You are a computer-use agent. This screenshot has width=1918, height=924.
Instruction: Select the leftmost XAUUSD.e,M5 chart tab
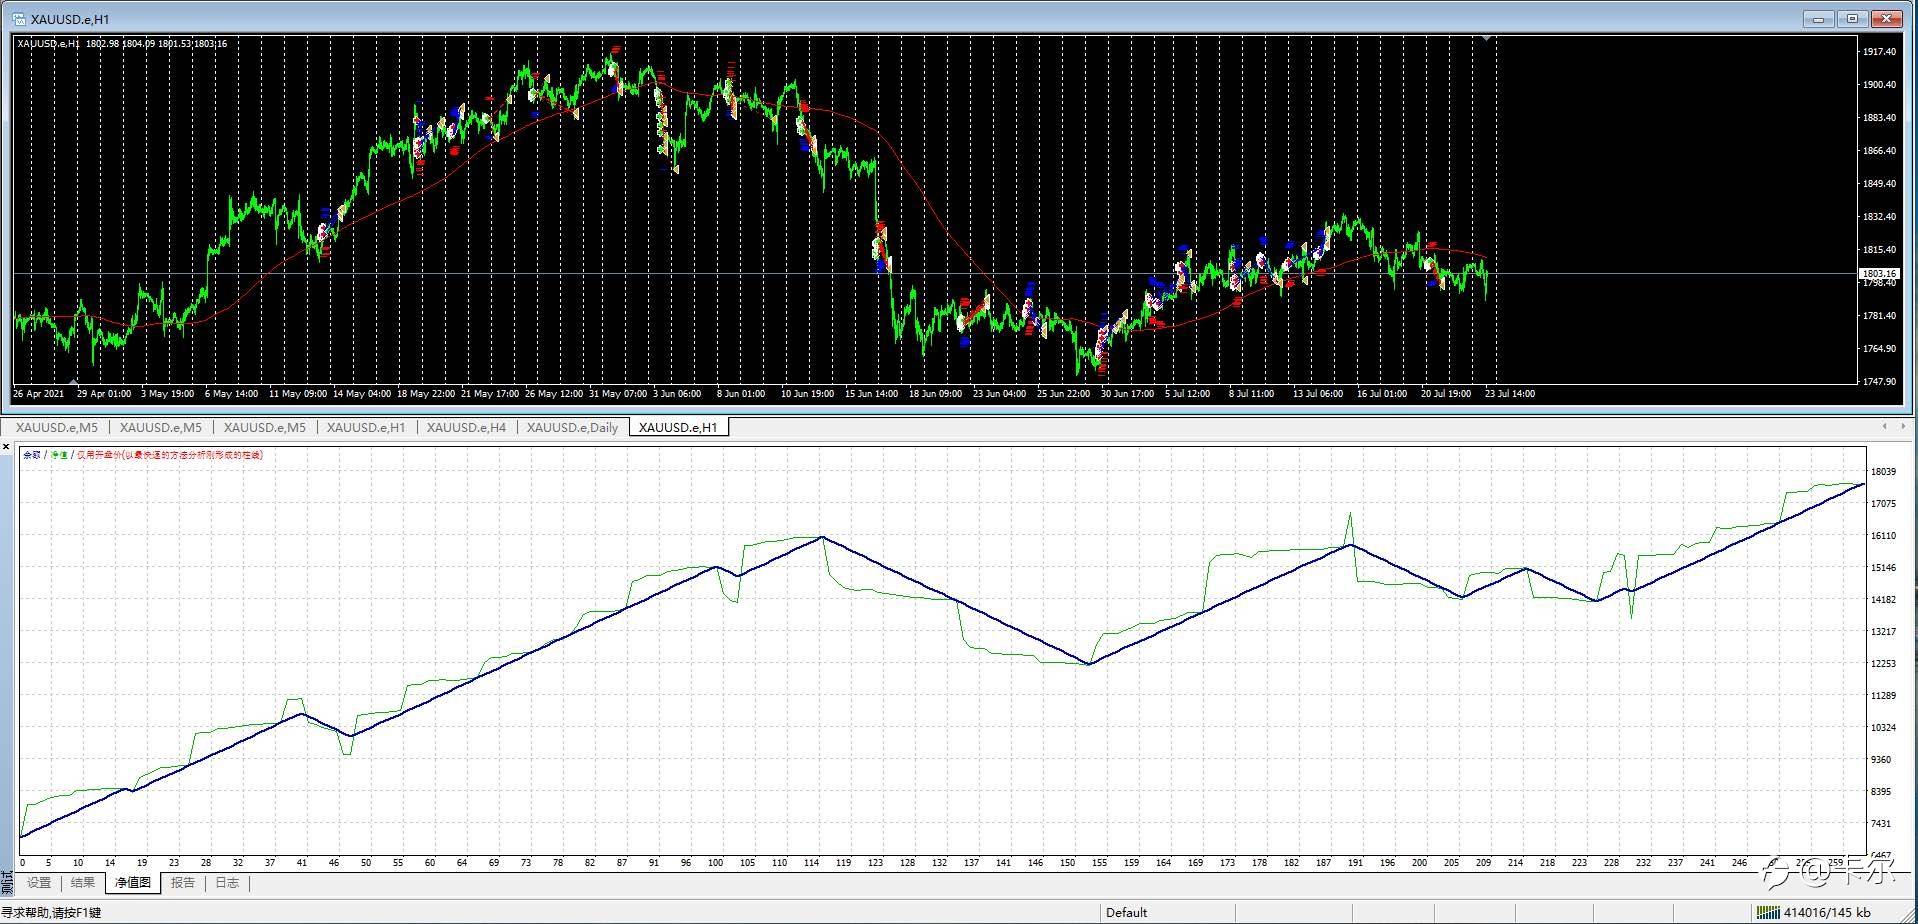pyautogui.click(x=57, y=428)
